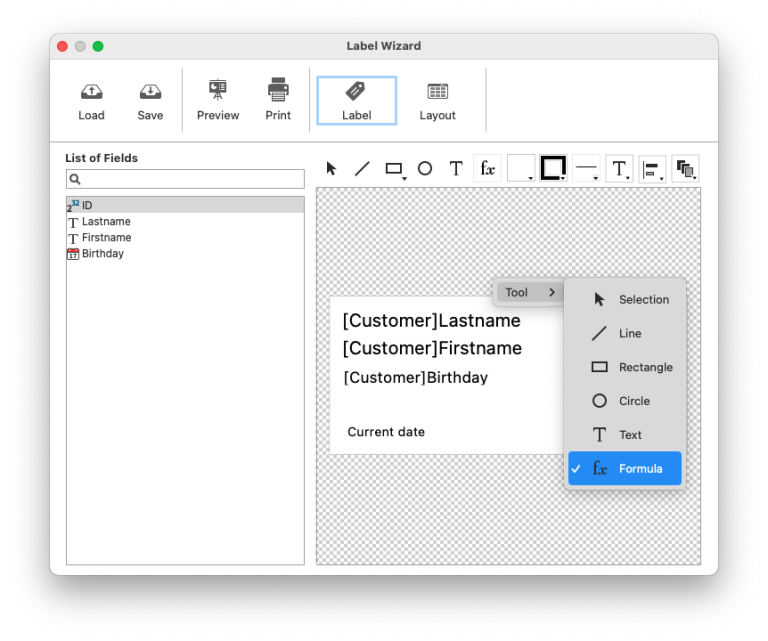Open the fill color dropdown swatch

click(x=521, y=169)
